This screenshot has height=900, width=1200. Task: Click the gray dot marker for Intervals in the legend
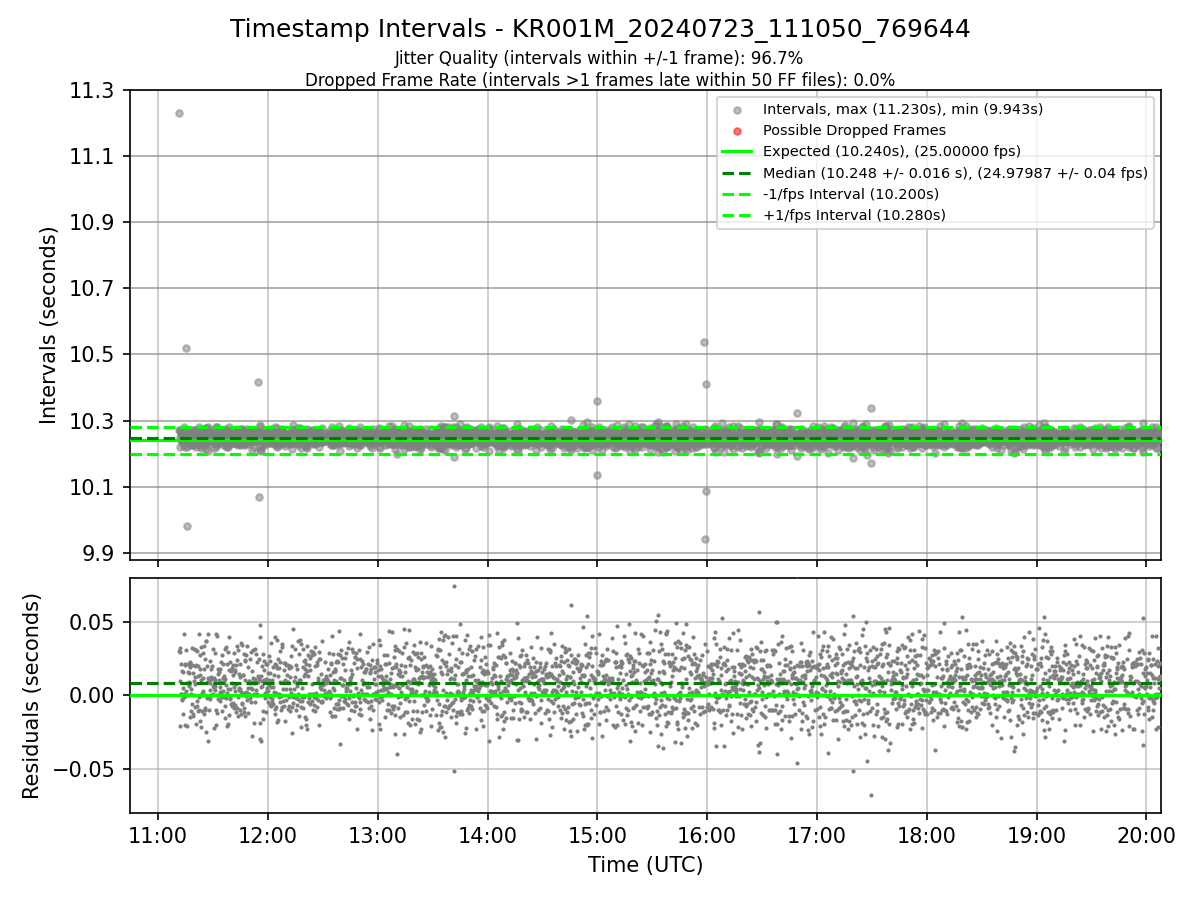pos(737,110)
